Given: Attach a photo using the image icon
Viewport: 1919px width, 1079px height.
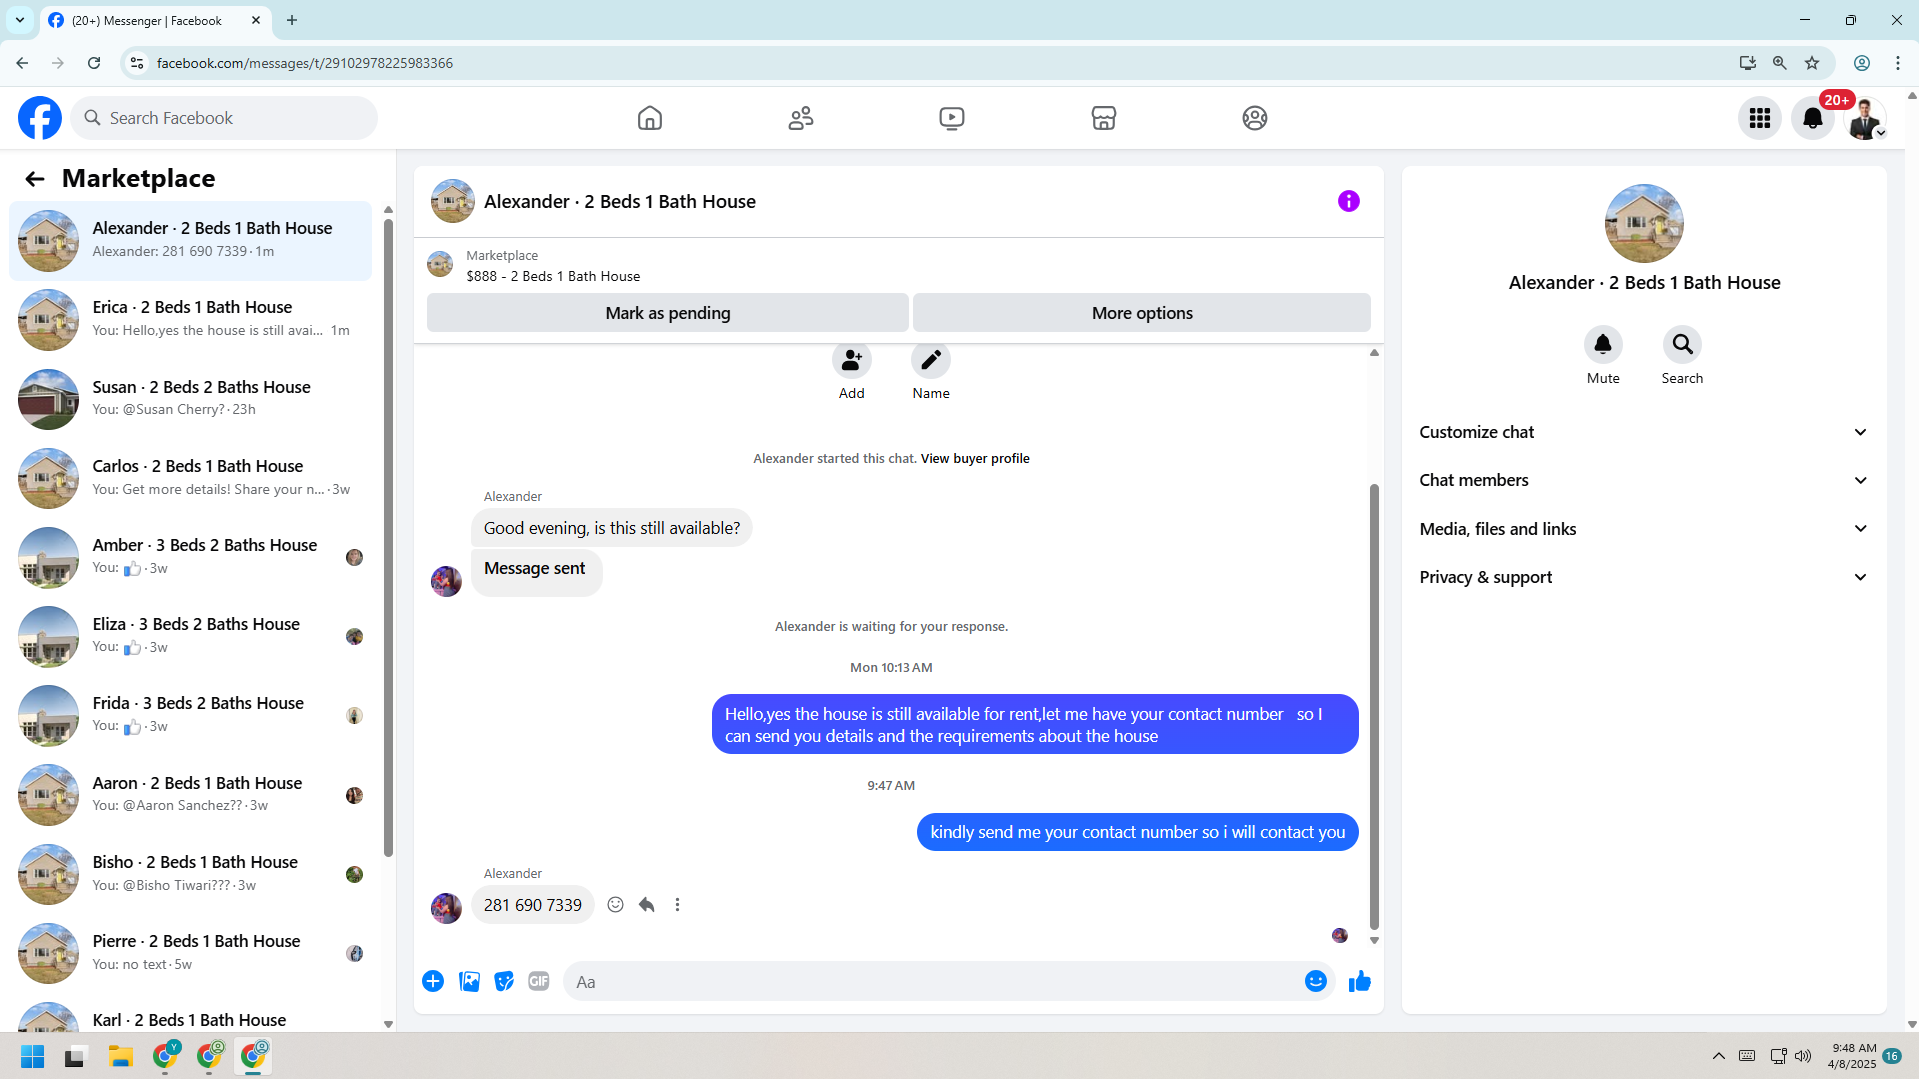Looking at the screenshot, I should tap(469, 981).
